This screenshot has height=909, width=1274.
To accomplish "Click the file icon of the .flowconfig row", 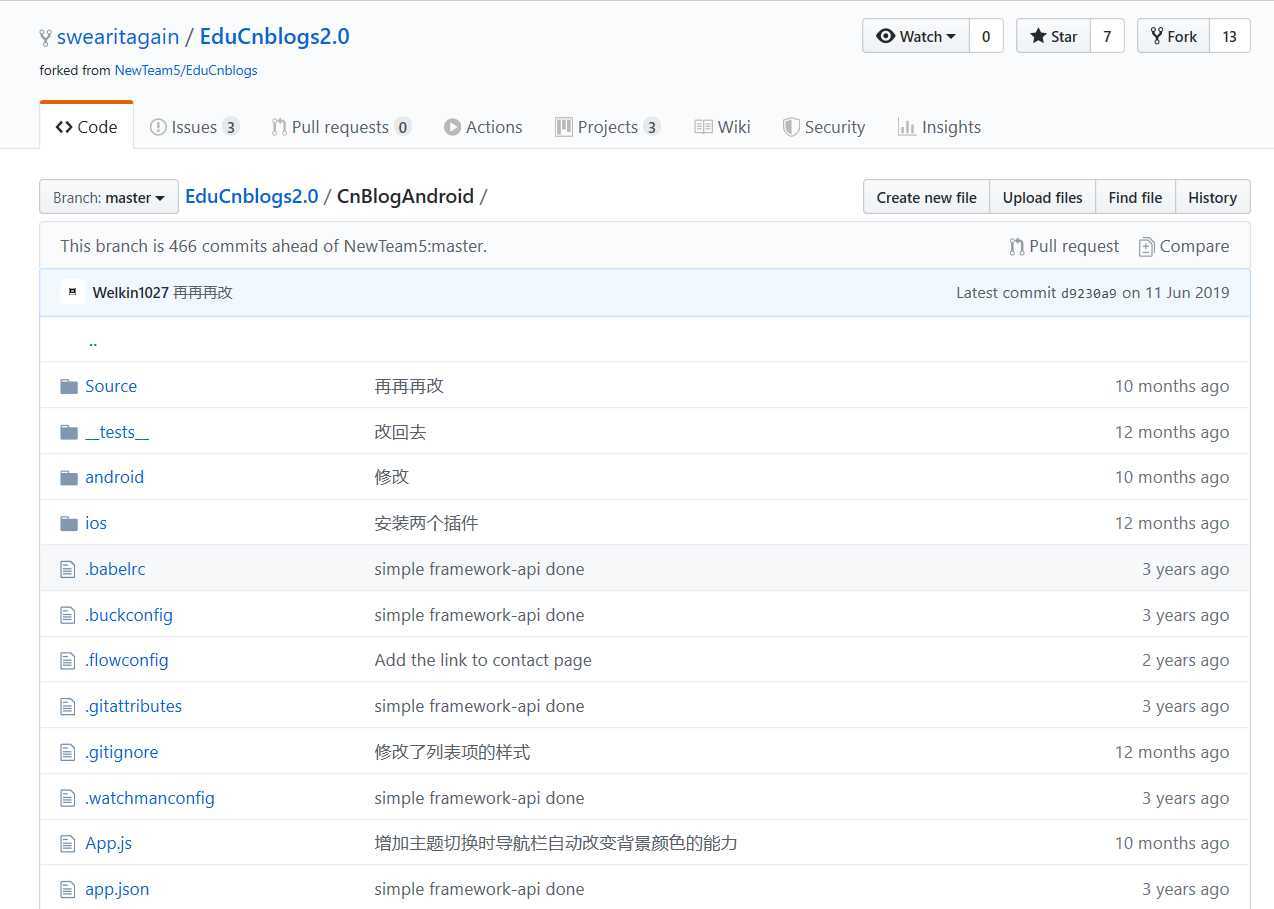I will (68, 660).
